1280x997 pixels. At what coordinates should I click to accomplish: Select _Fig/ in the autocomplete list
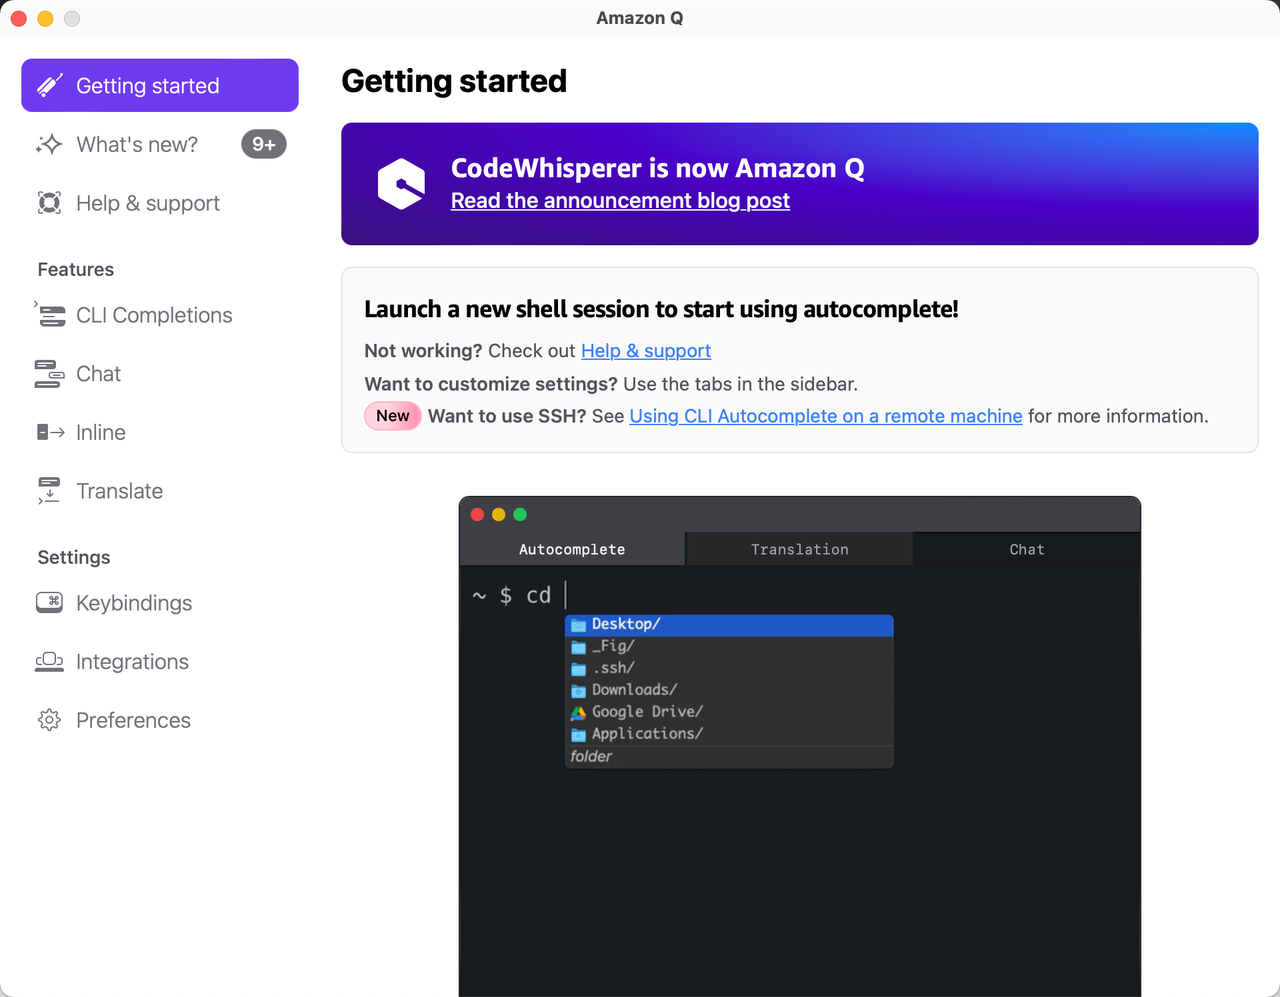pyautogui.click(x=729, y=647)
